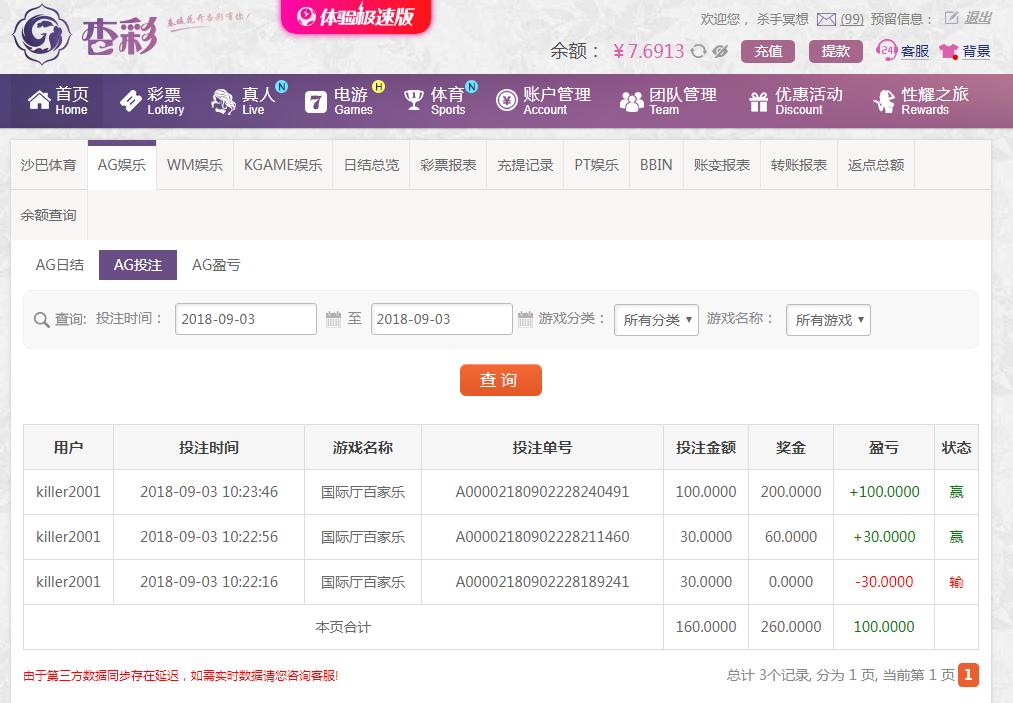Click the 盈亏 column header

(884, 447)
